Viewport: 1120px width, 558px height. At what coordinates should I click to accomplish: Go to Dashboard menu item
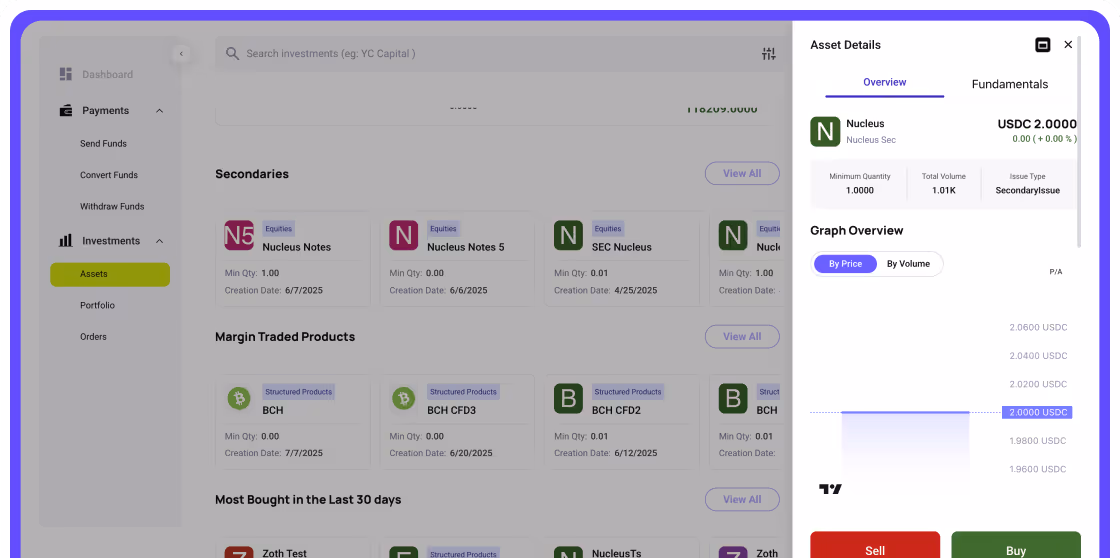pos(107,74)
